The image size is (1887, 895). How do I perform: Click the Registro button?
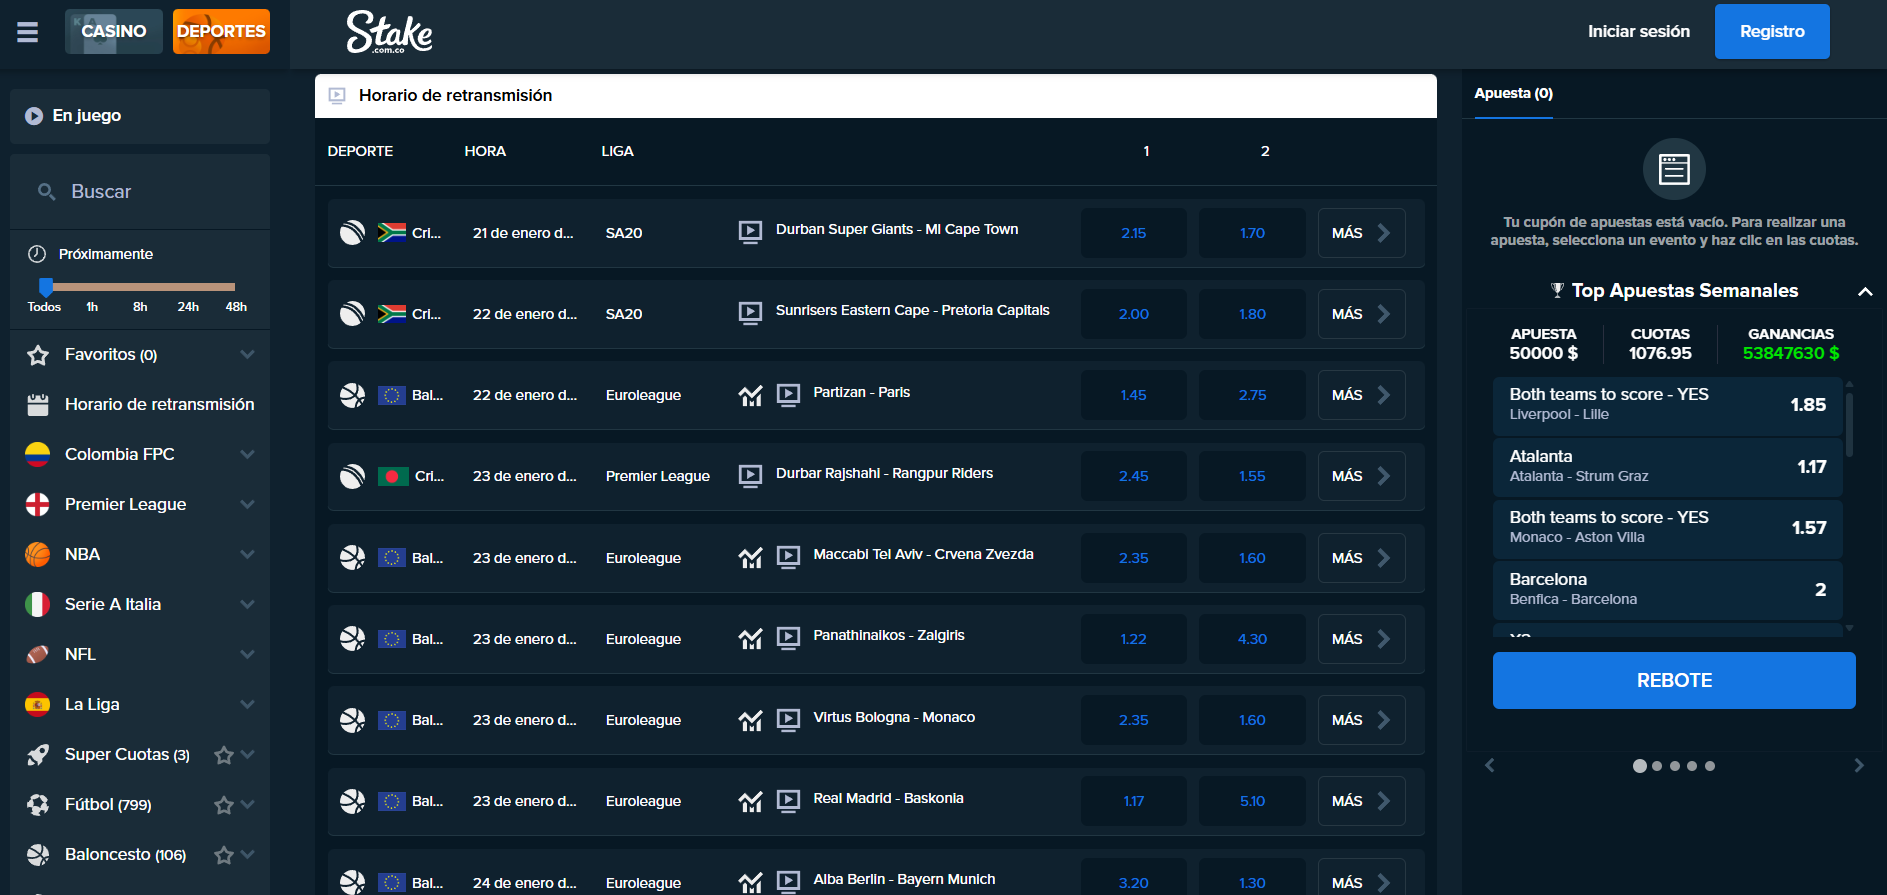[x=1772, y=32]
